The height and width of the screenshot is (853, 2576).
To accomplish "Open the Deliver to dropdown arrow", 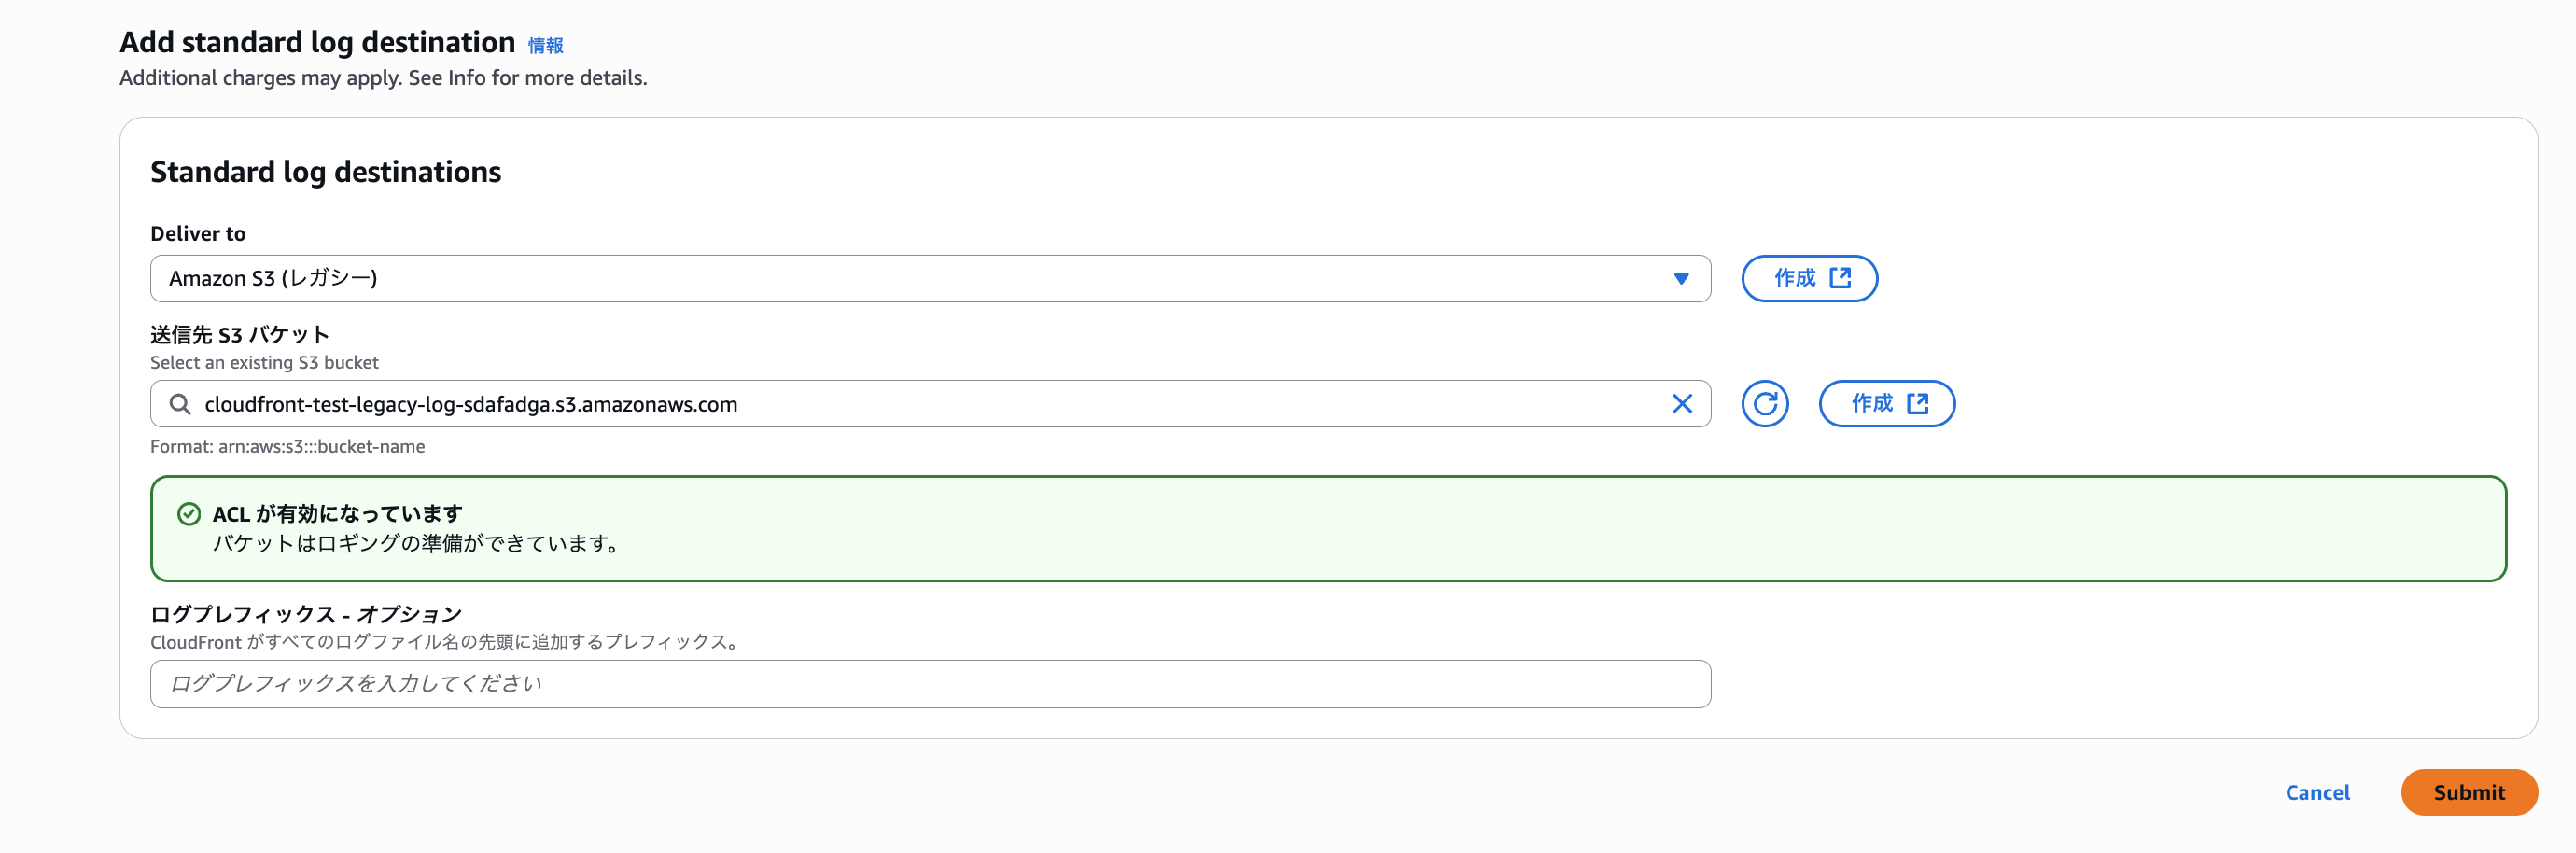I will tap(1681, 279).
